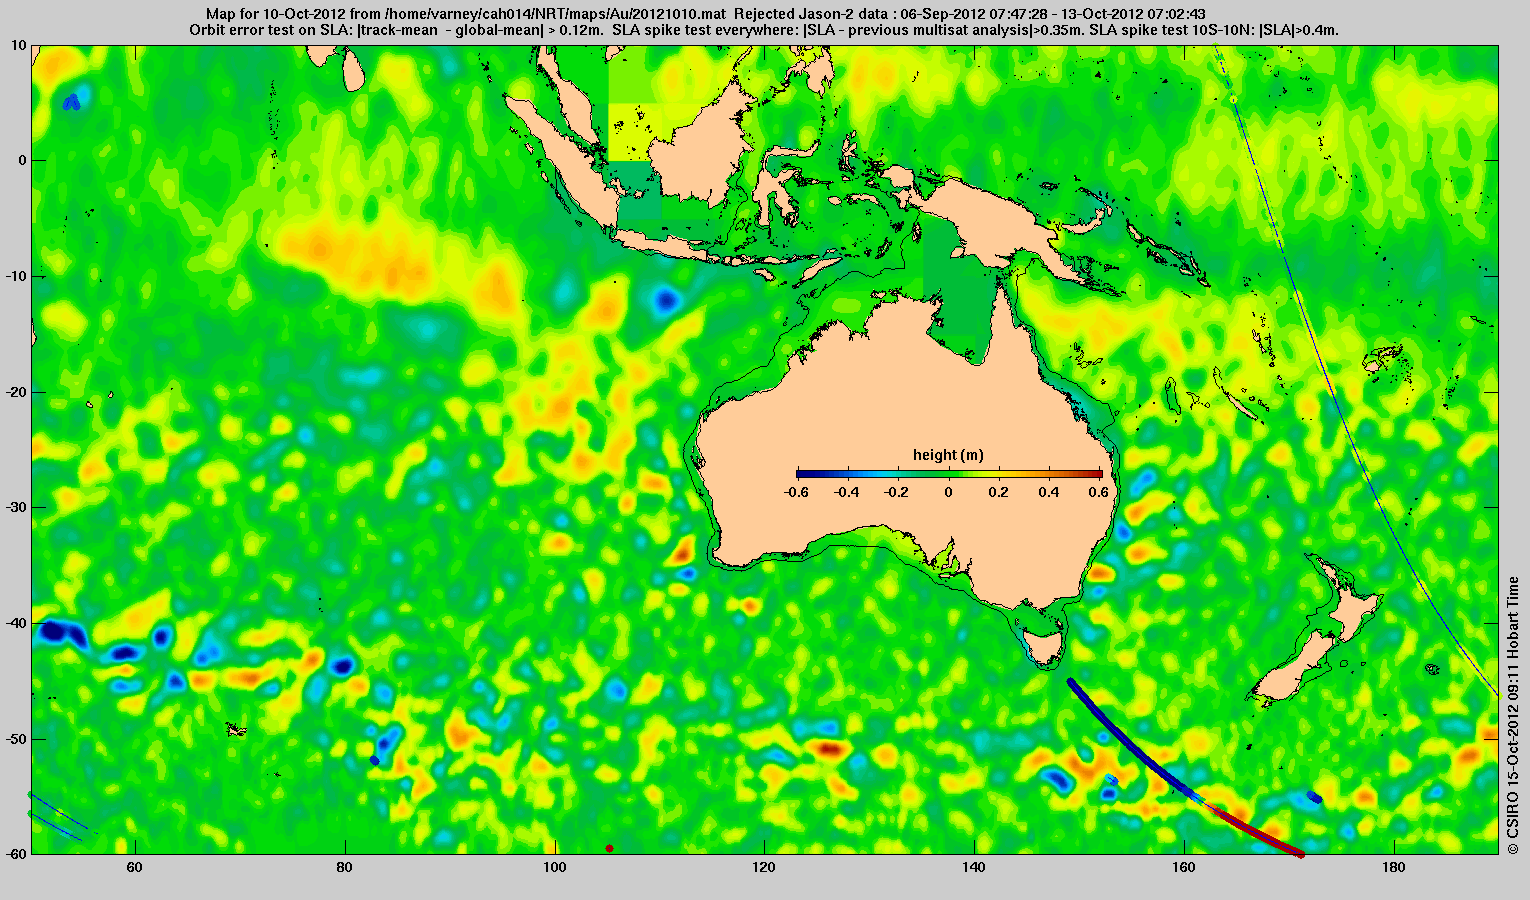Click latitude axis label -50
Image resolution: width=1530 pixels, height=900 pixels.
[15, 739]
